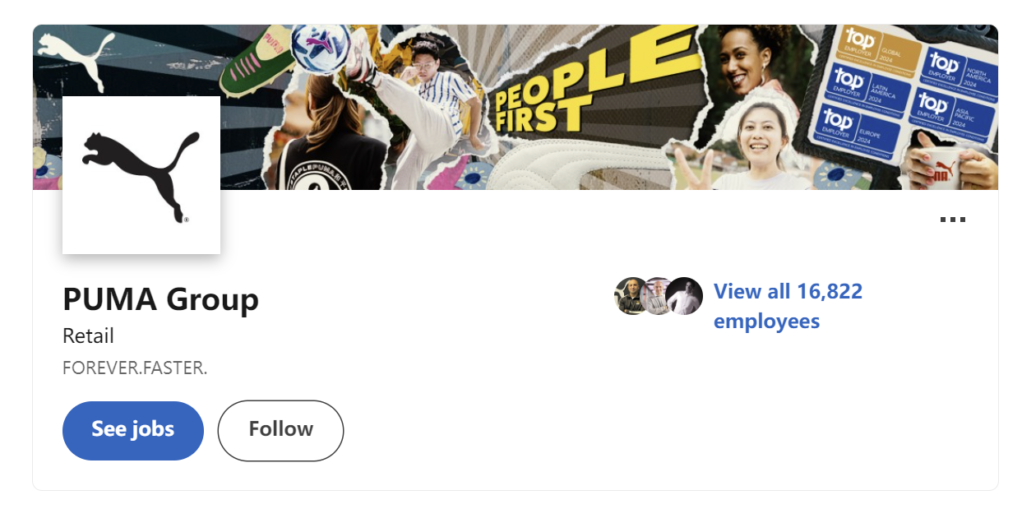Follow the PUMA Group page
Screen dimensions: 1022x509
coord(280,430)
